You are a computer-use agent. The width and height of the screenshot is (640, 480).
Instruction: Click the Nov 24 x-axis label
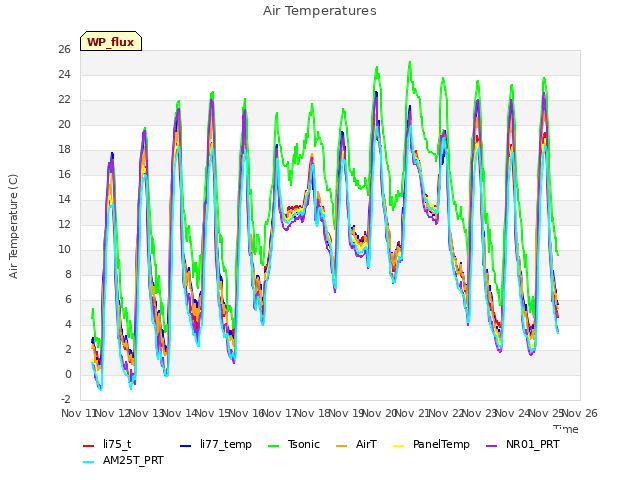click(x=513, y=413)
